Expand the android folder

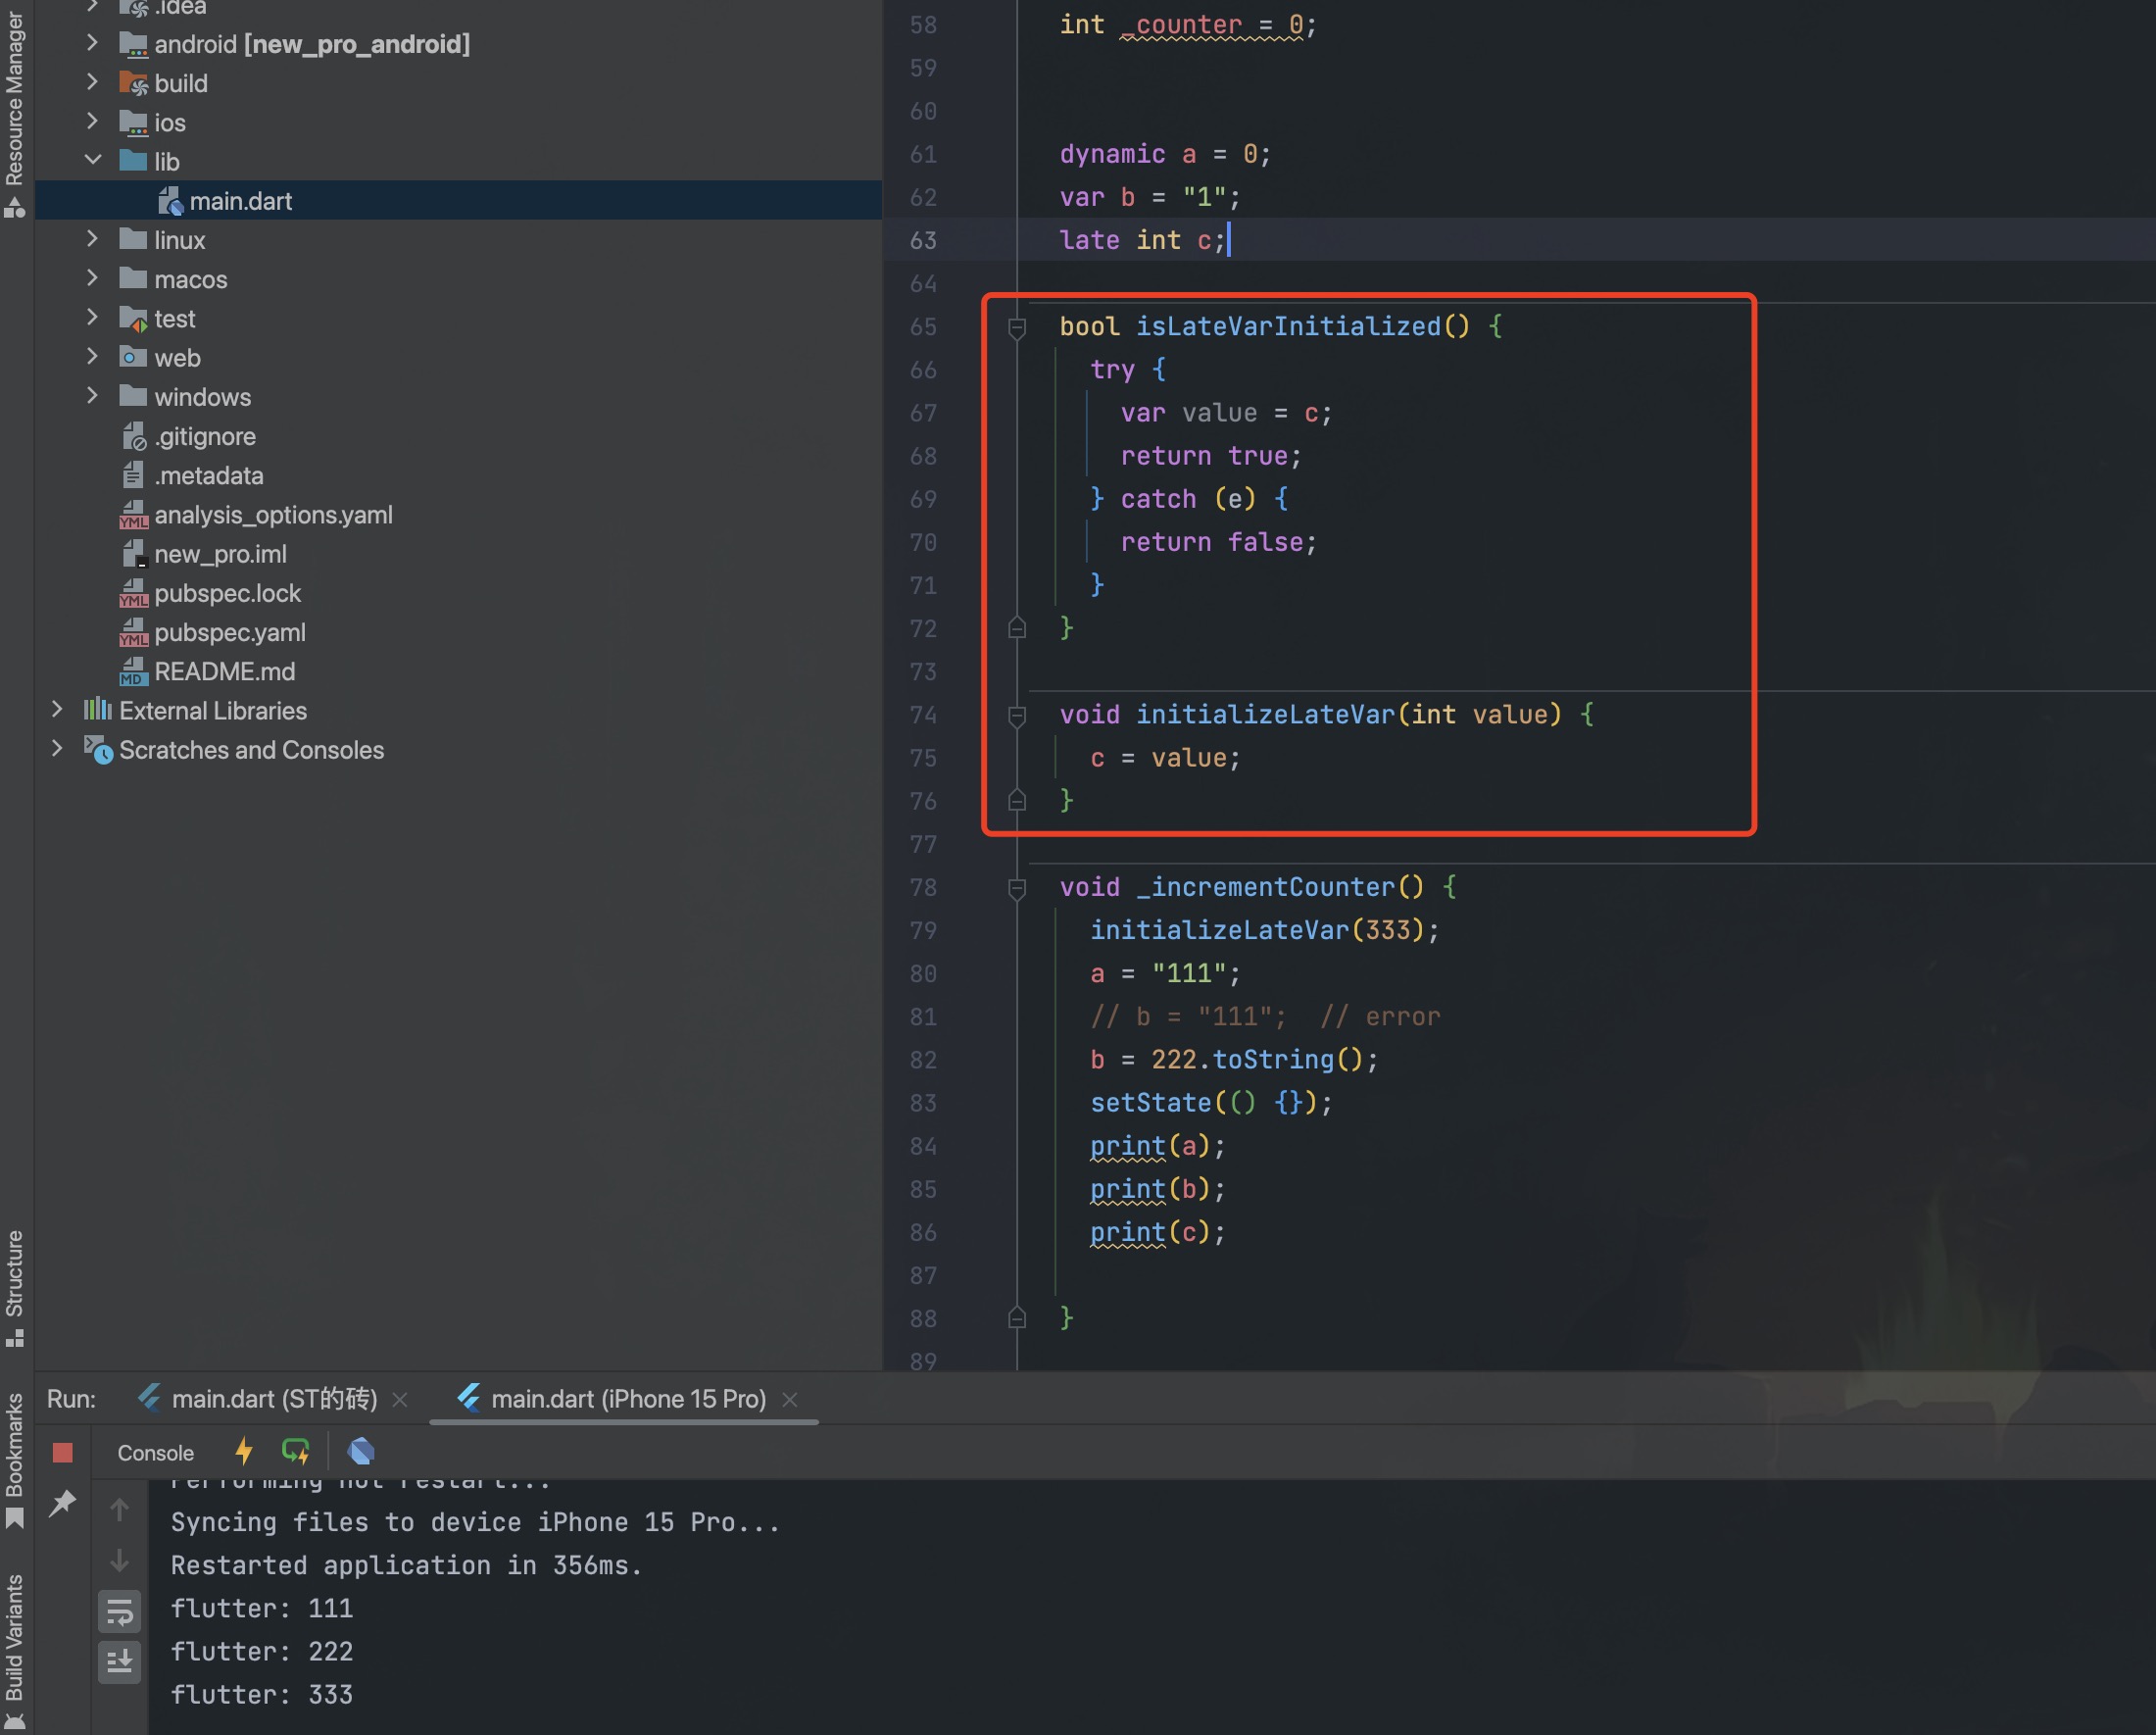pos(92,43)
